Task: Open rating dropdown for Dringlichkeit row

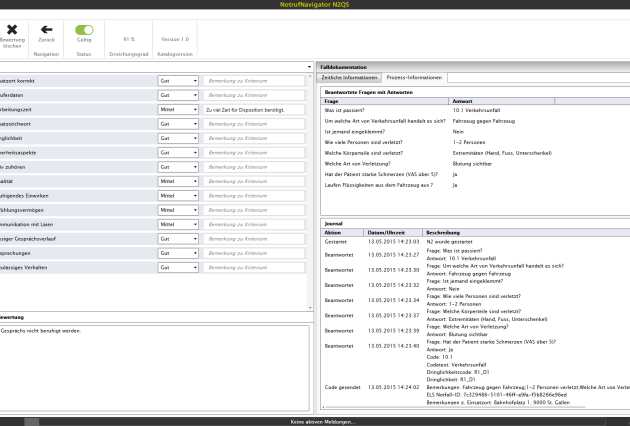Action: (178, 138)
